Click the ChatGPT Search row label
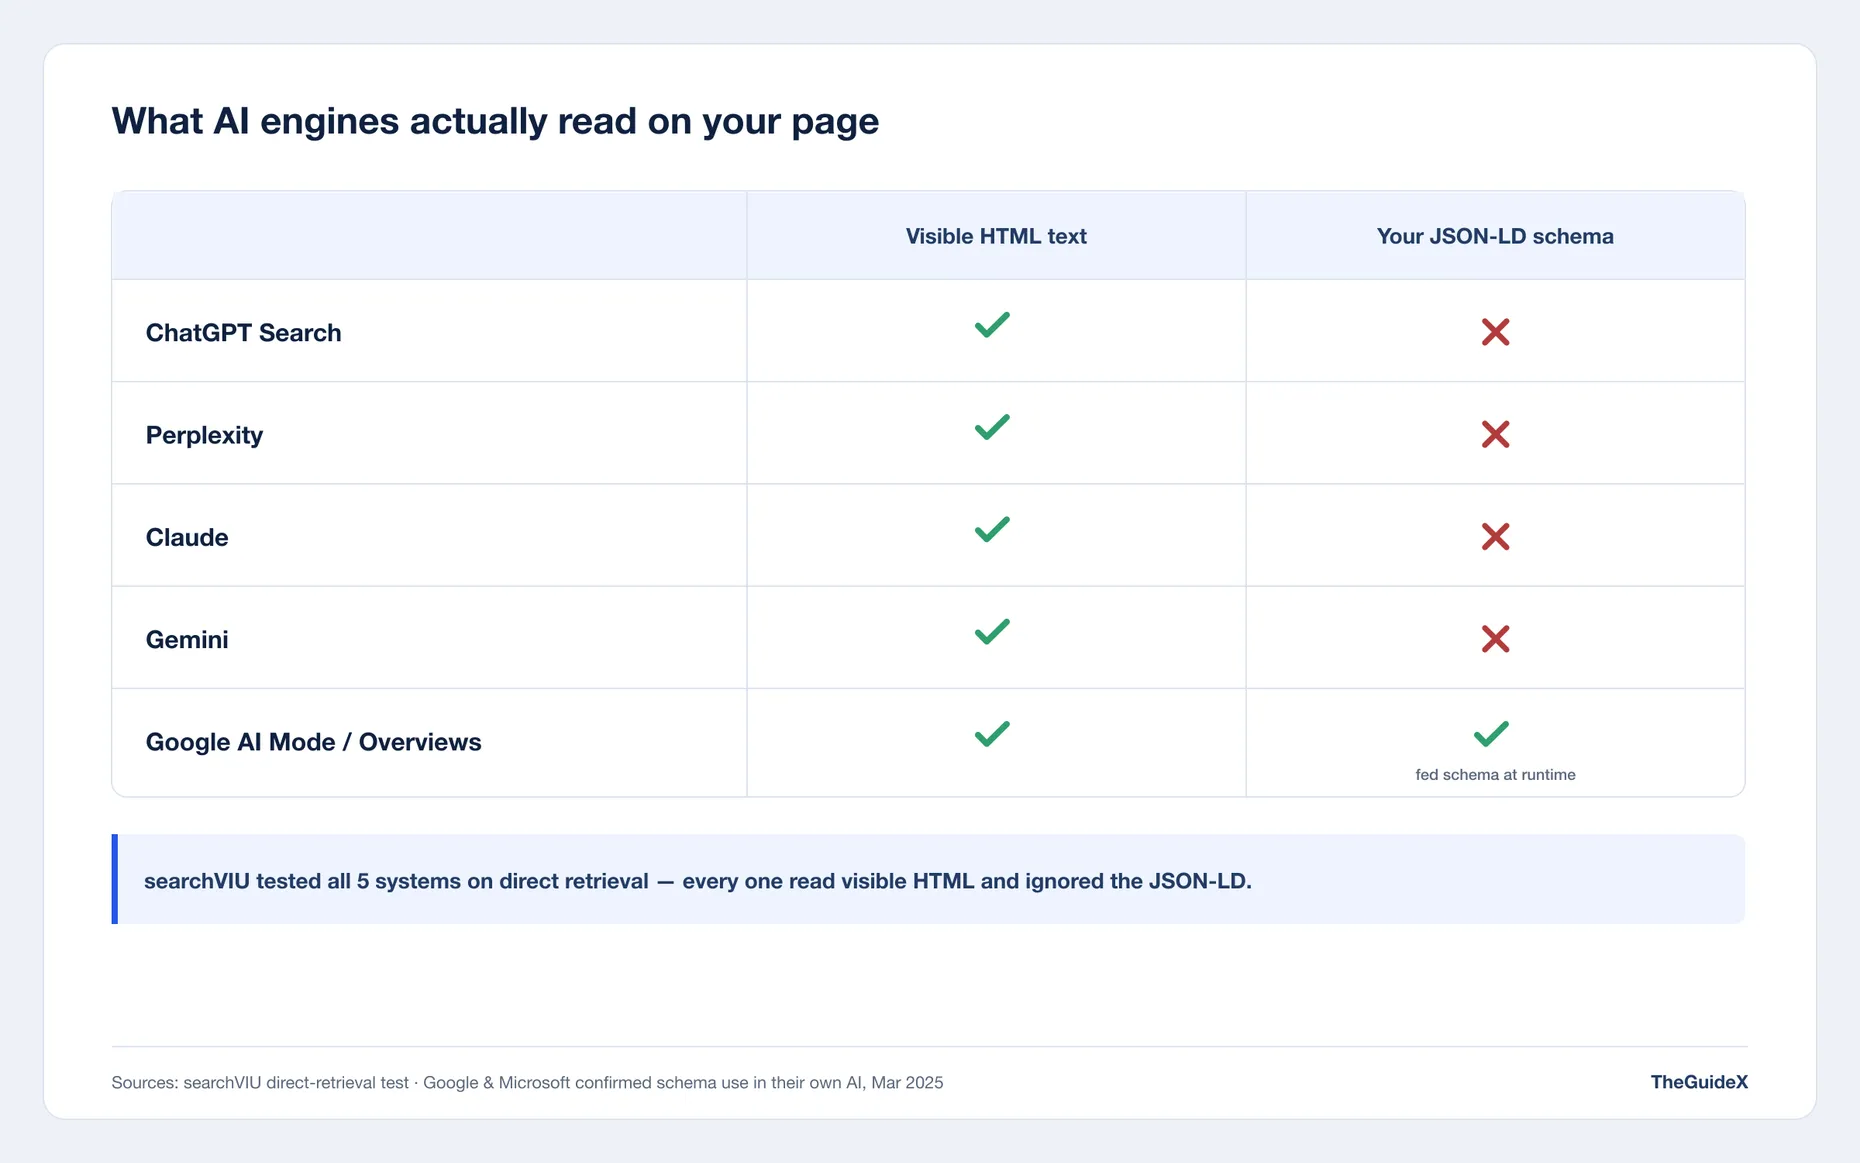Screen dimensions: 1860x1163 pos(243,333)
